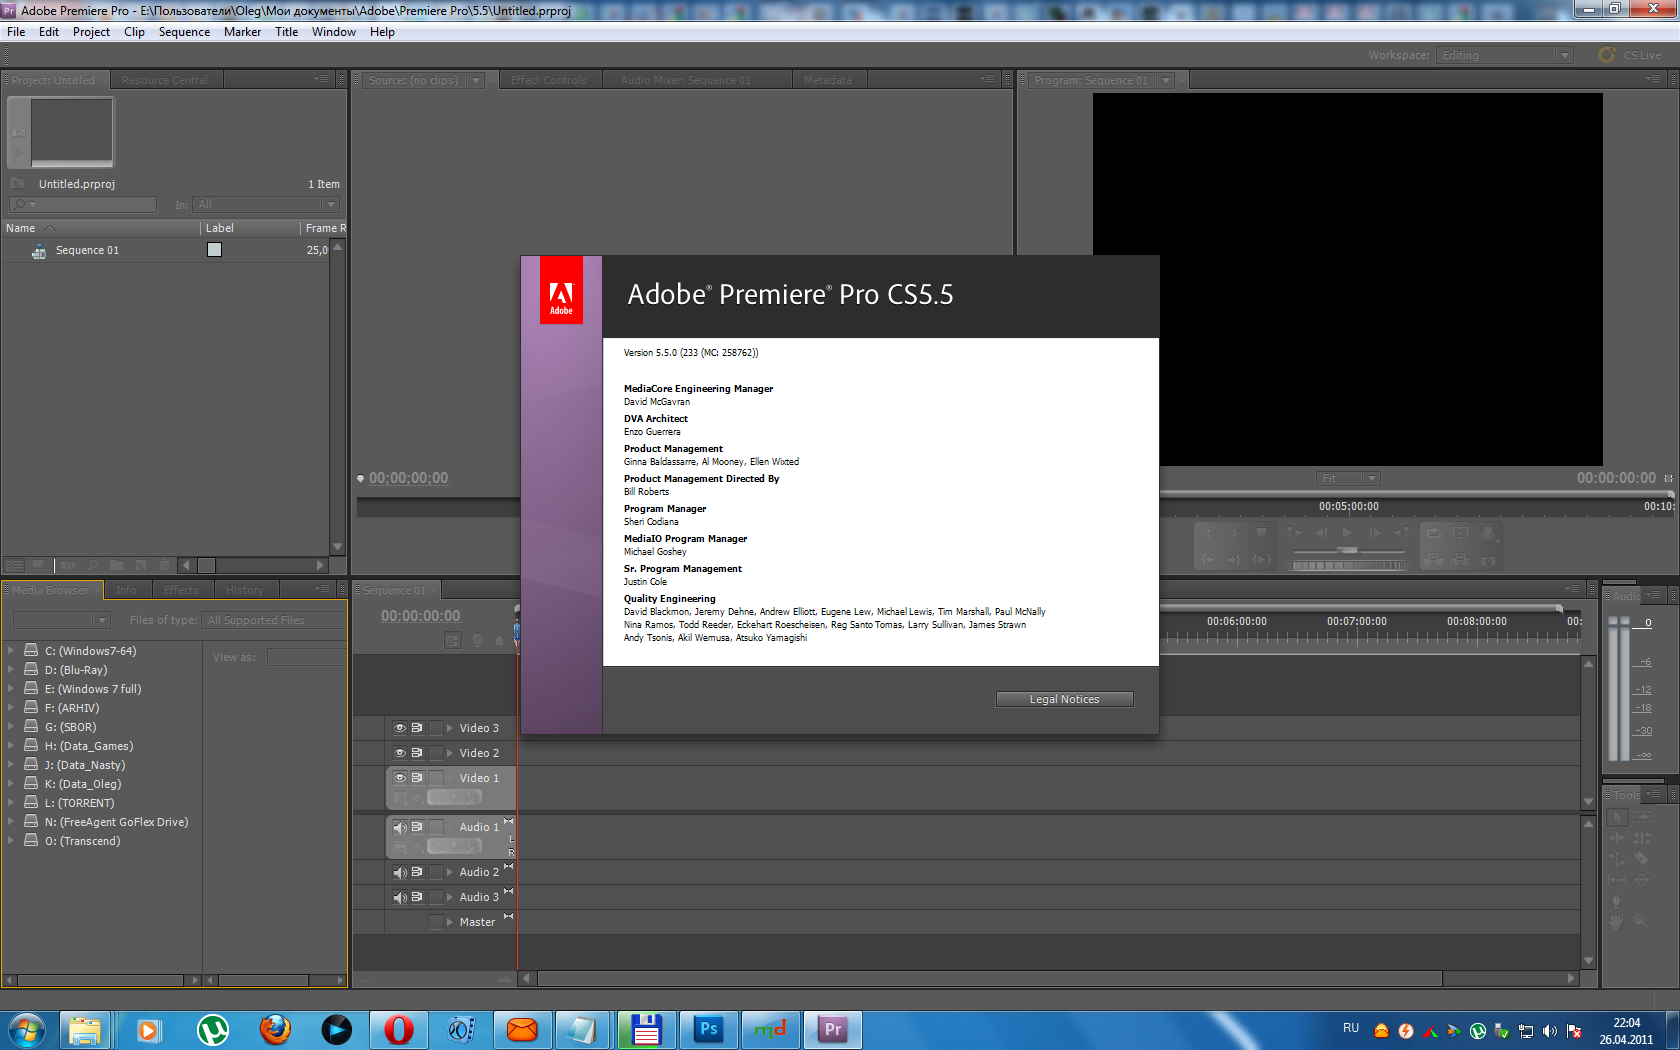This screenshot has width=1680, height=1050.
Task: Open the Sequence menu
Action: (184, 32)
